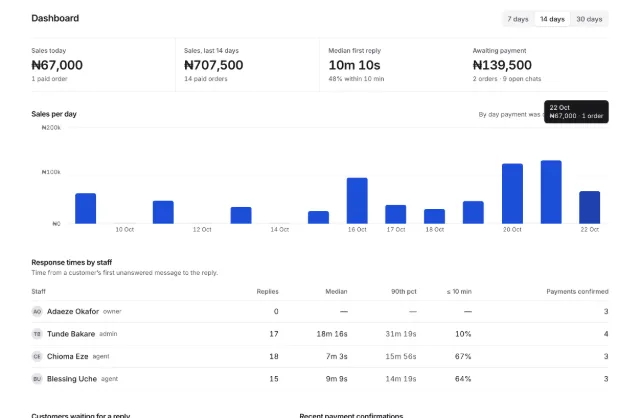Select the sales bar above 16 Oct
The width and height of the screenshot is (640, 418).
click(357, 201)
